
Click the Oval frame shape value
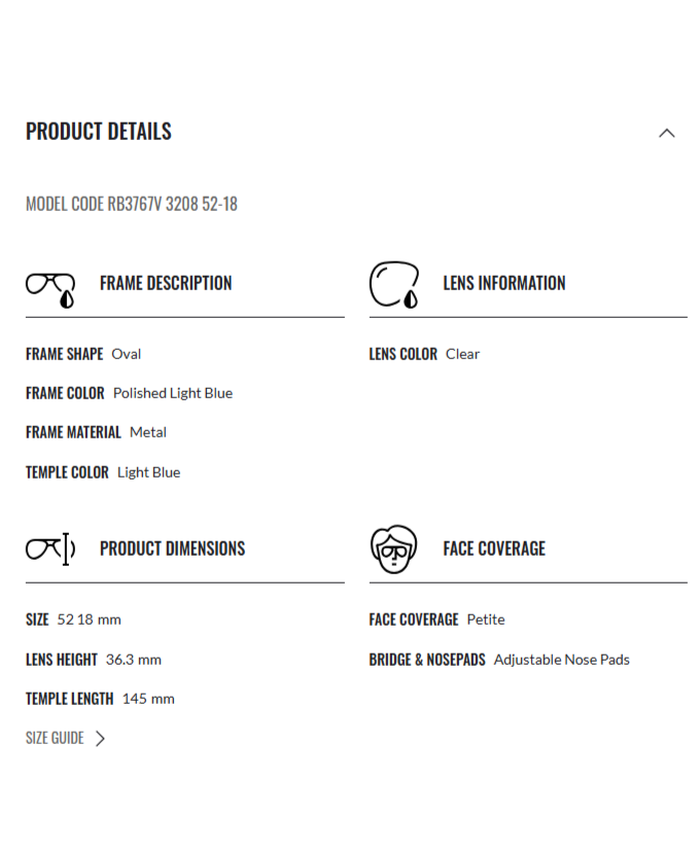(126, 354)
